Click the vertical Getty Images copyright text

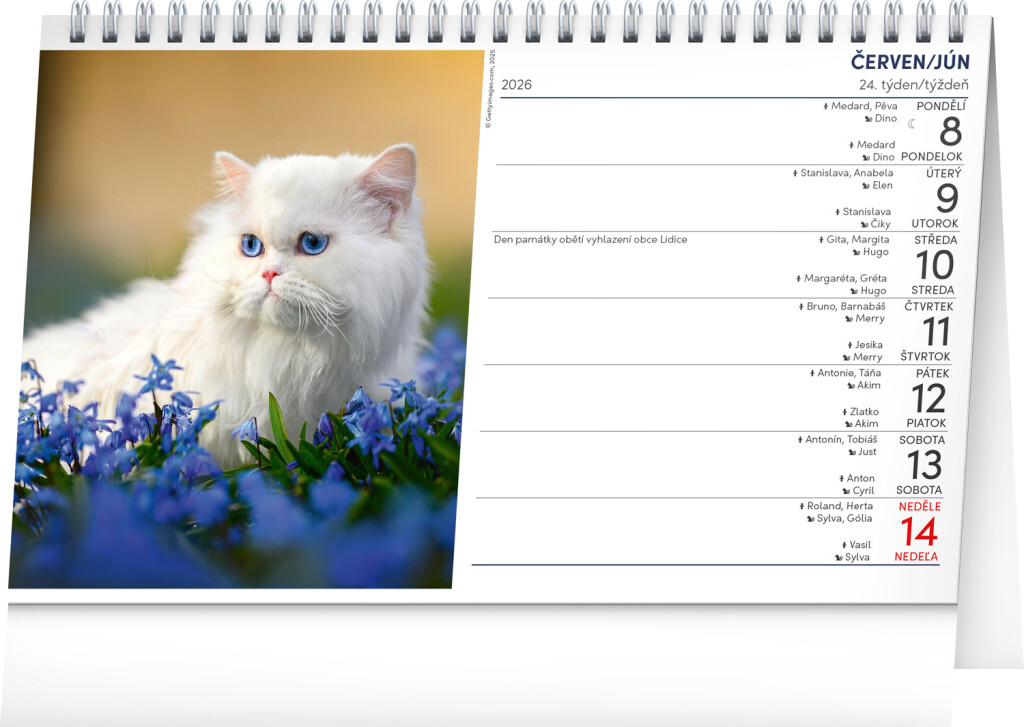click(x=490, y=102)
